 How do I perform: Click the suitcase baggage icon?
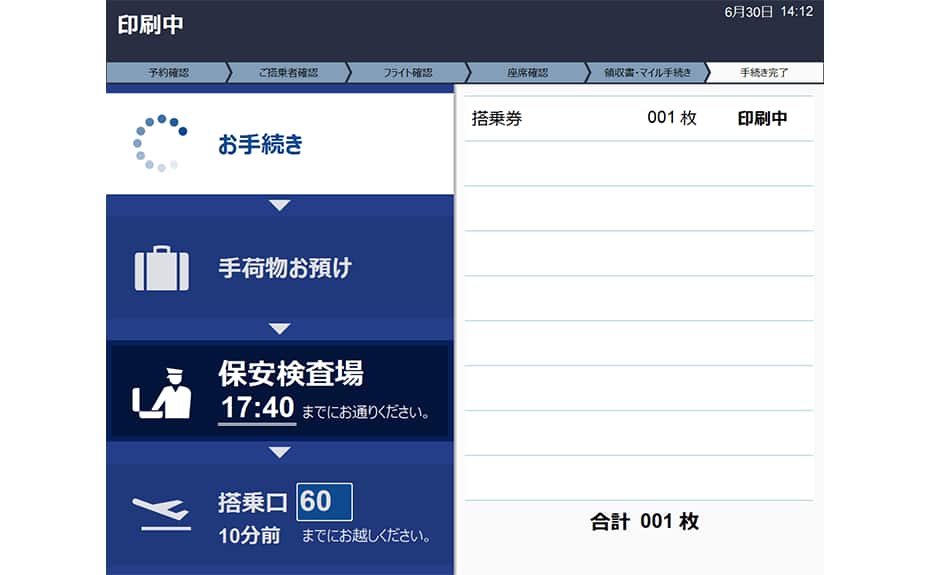161,268
